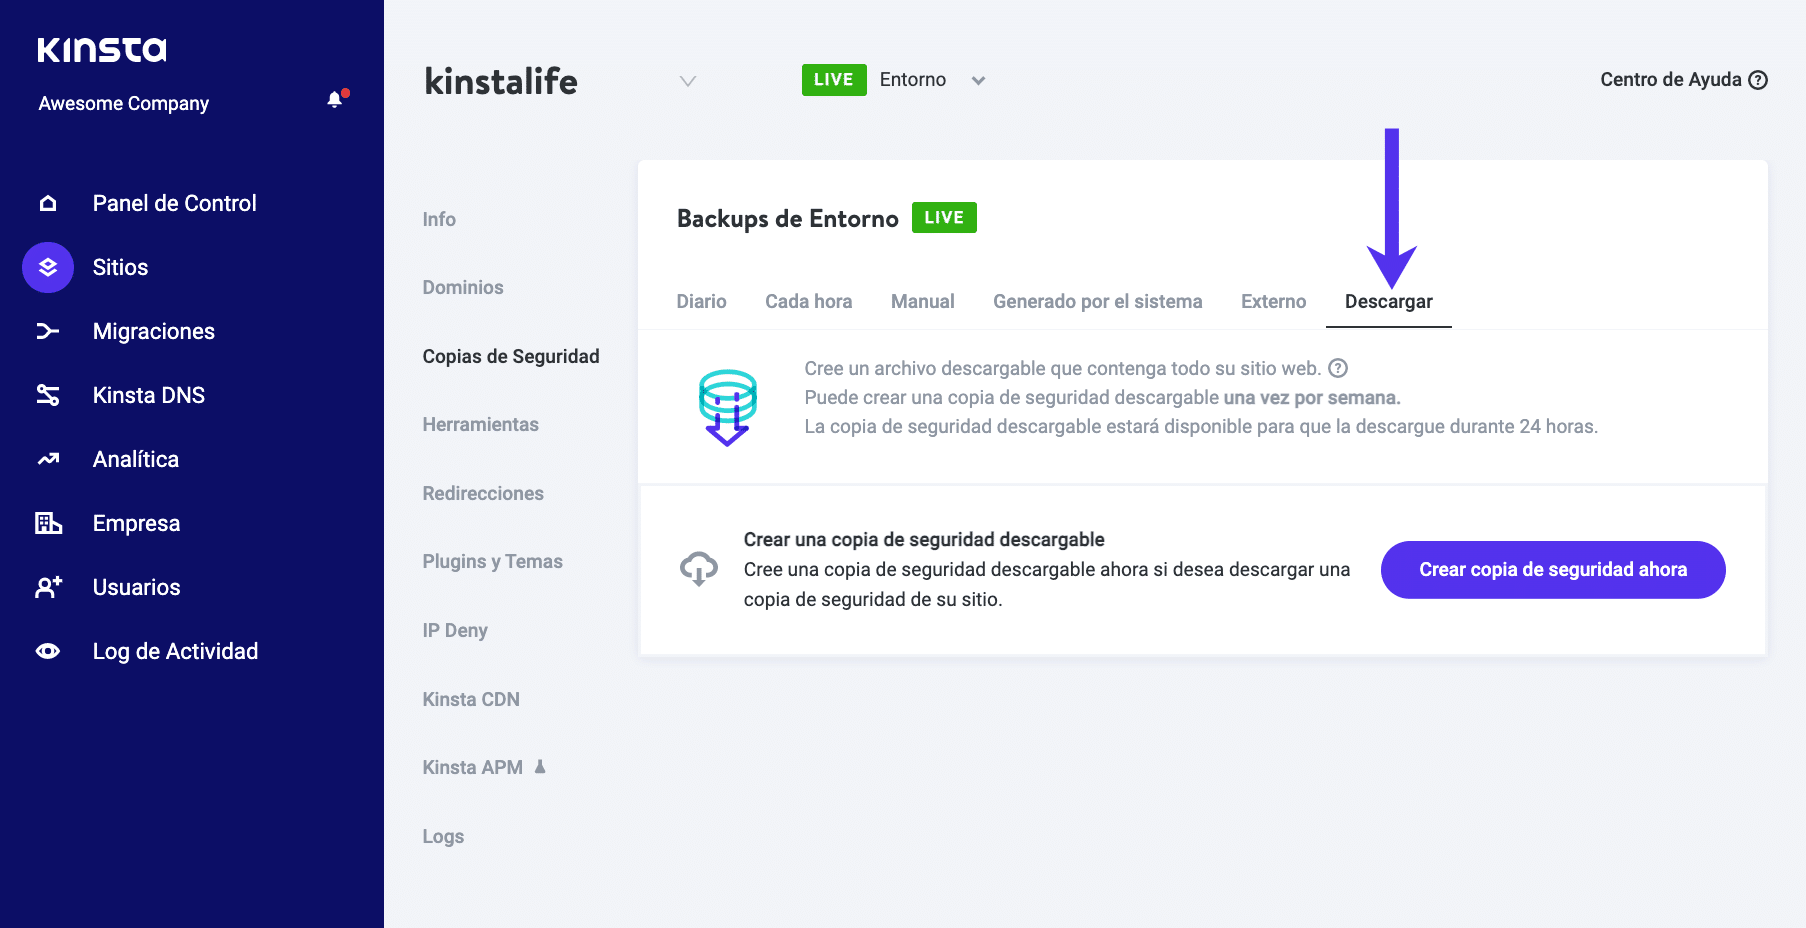Click the Usuarios add-user icon

(48, 588)
